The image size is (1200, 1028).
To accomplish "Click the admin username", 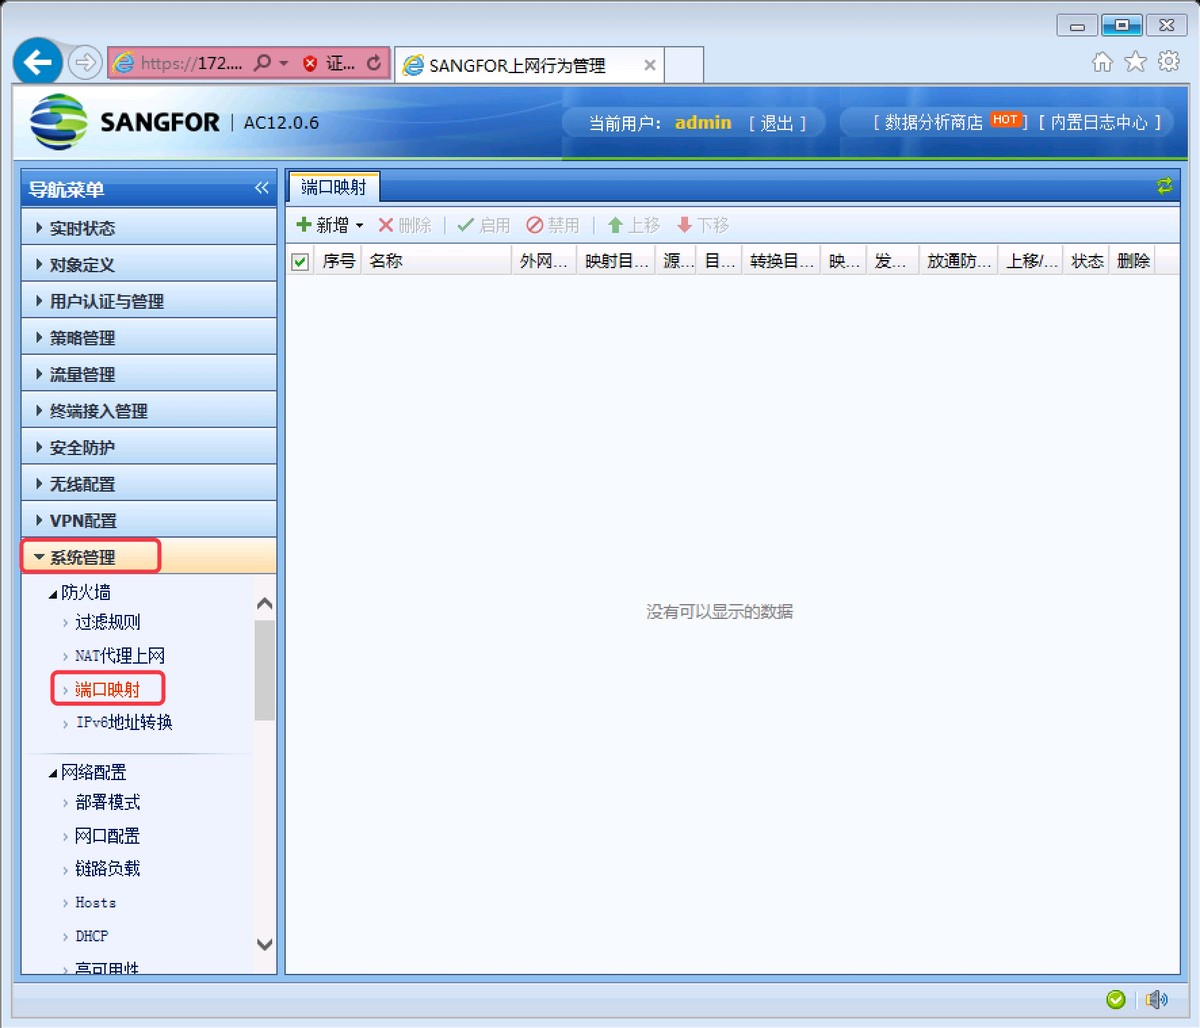I will [703, 122].
